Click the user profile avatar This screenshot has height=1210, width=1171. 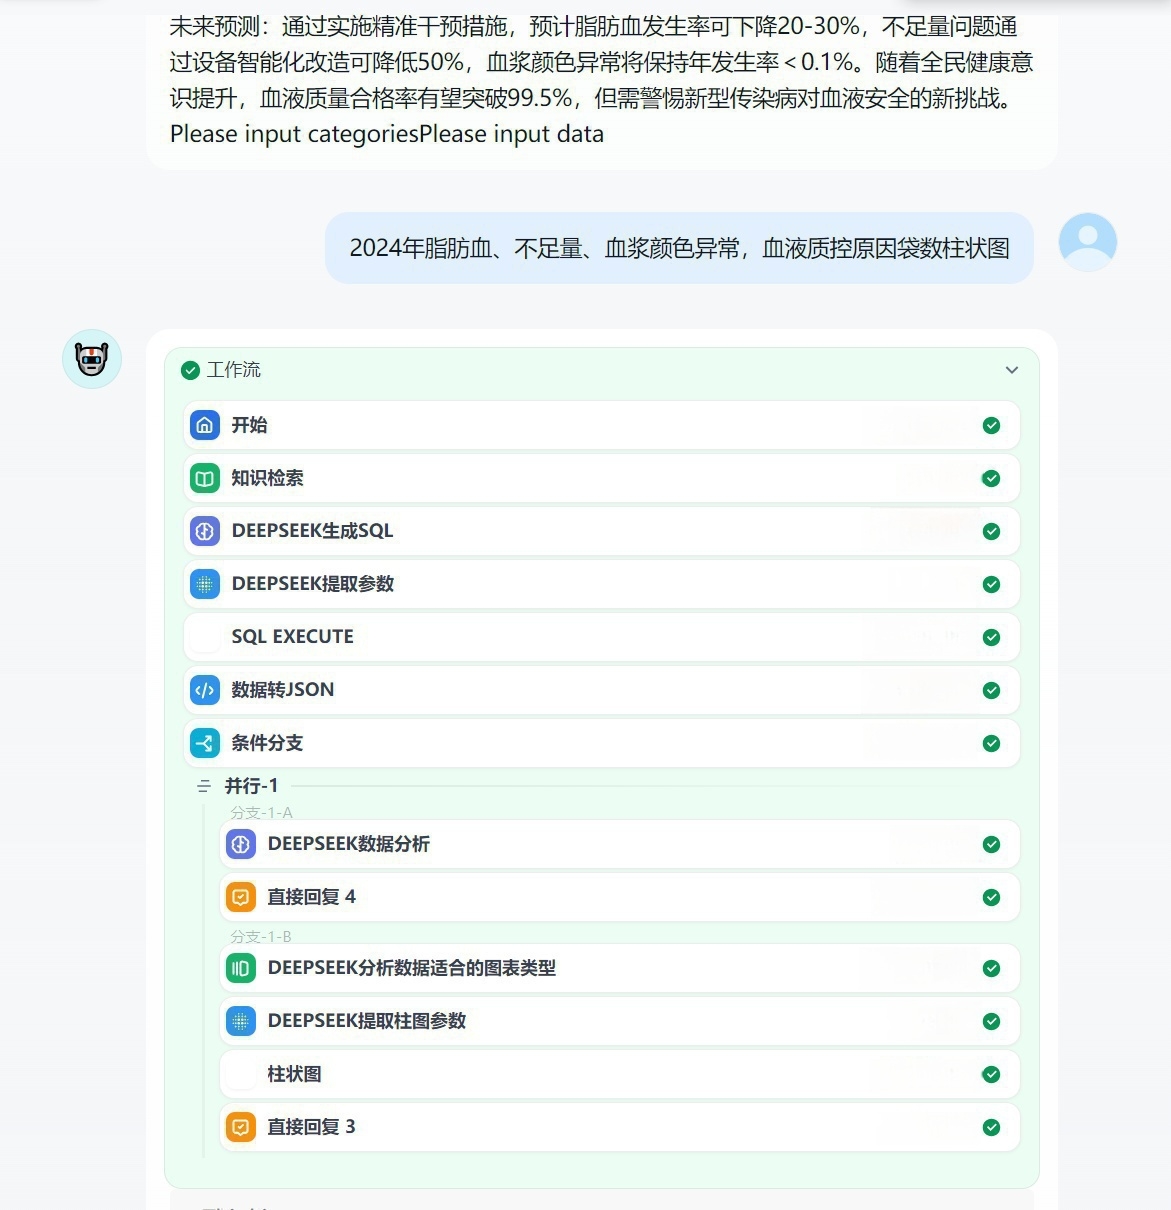(x=1087, y=242)
